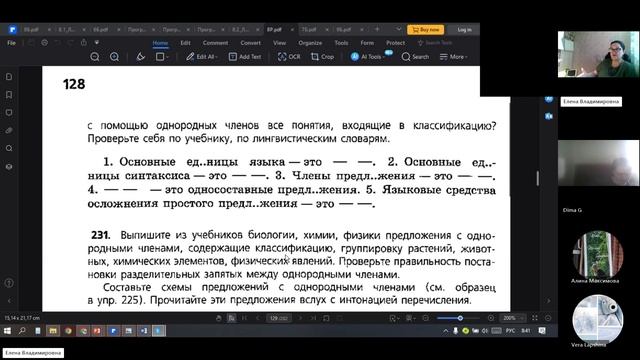Switch to the Home ribbon tab
The image size is (640, 360).
tap(160, 43)
